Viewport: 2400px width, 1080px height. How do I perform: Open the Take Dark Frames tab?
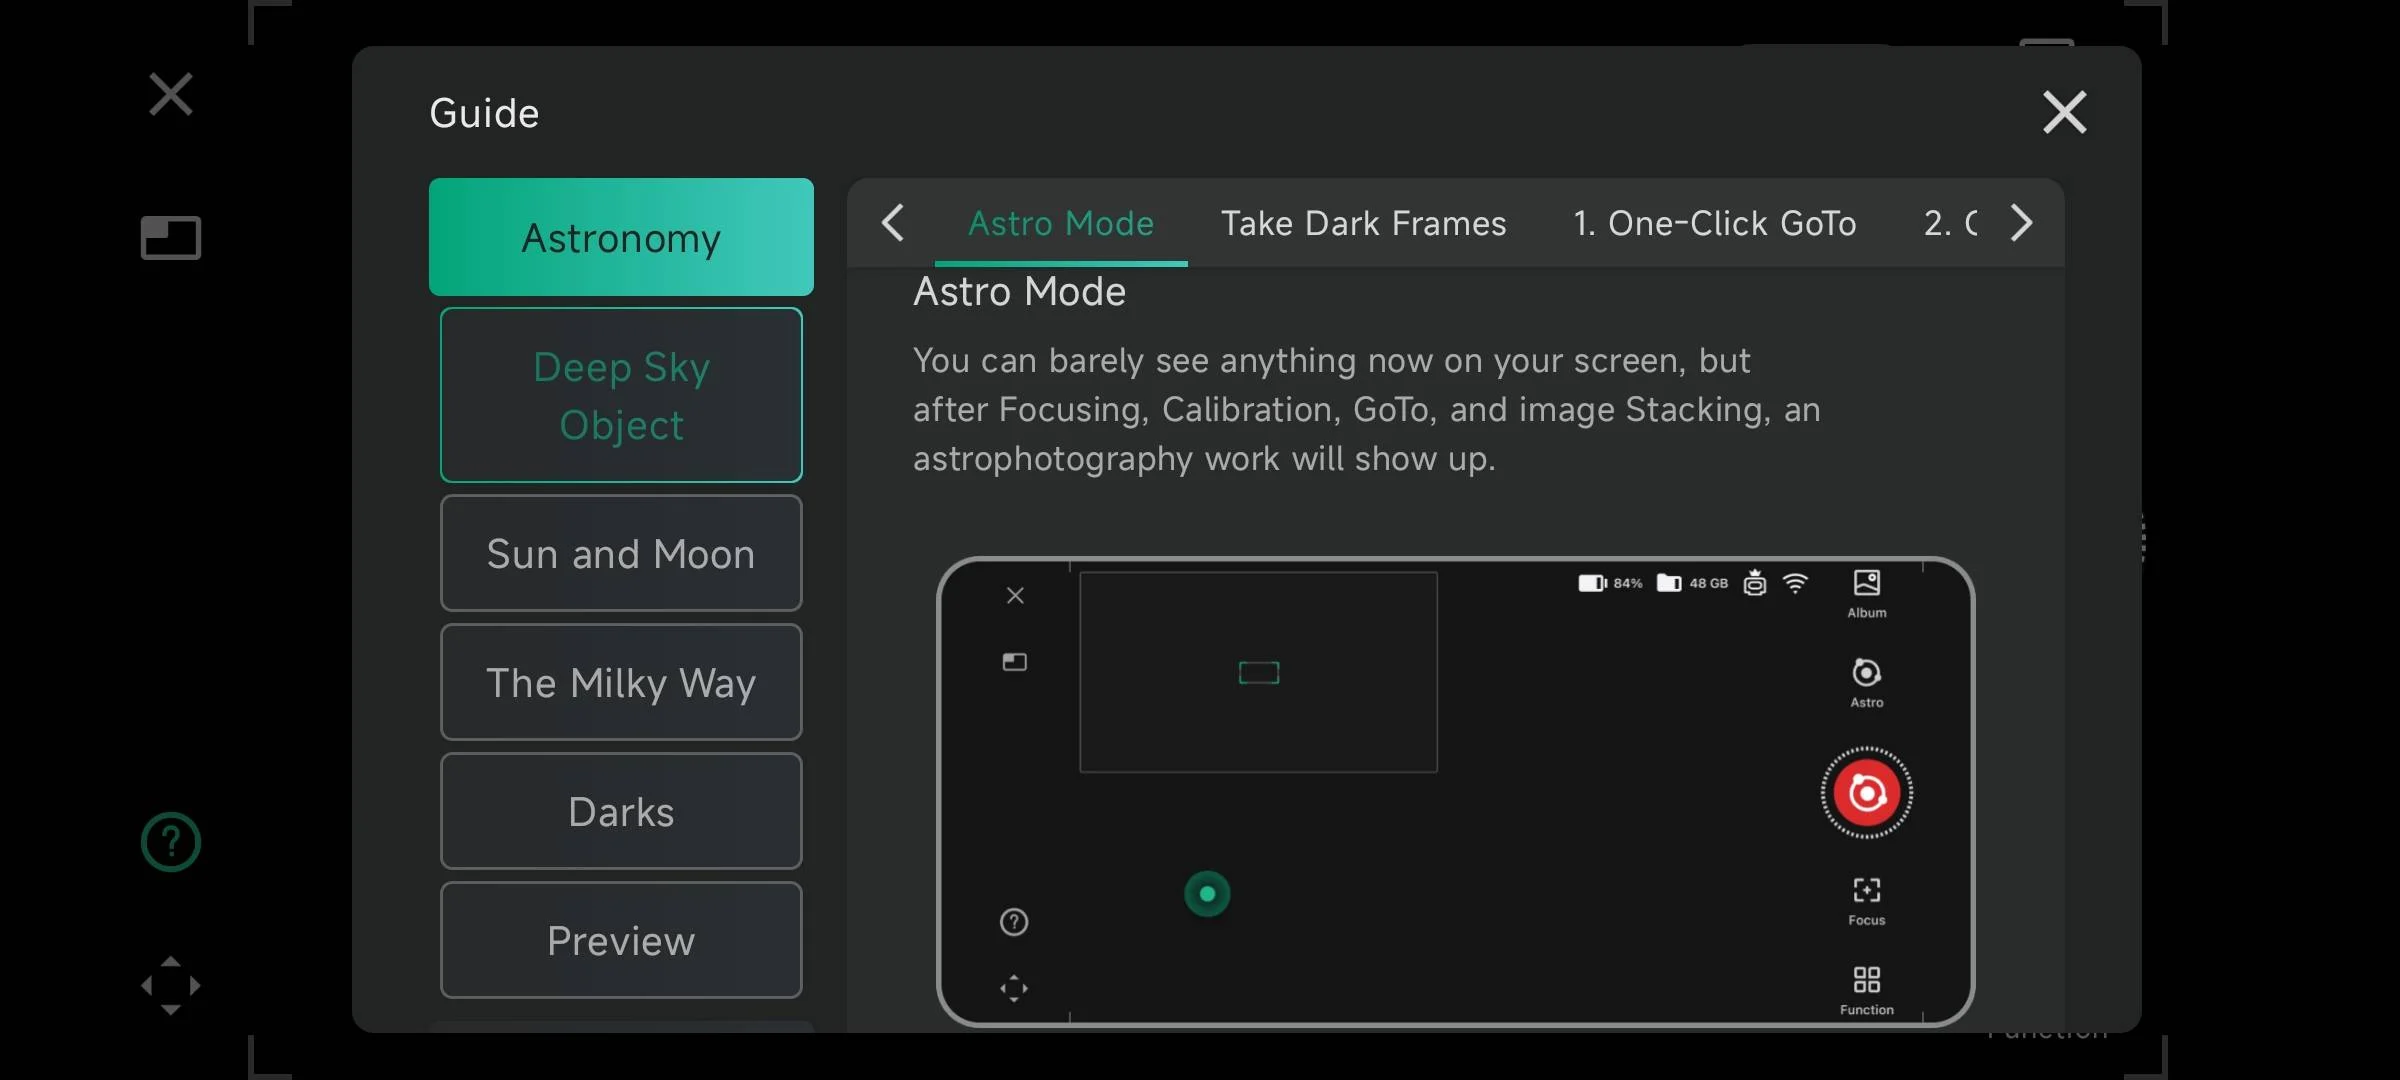(x=1363, y=223)
